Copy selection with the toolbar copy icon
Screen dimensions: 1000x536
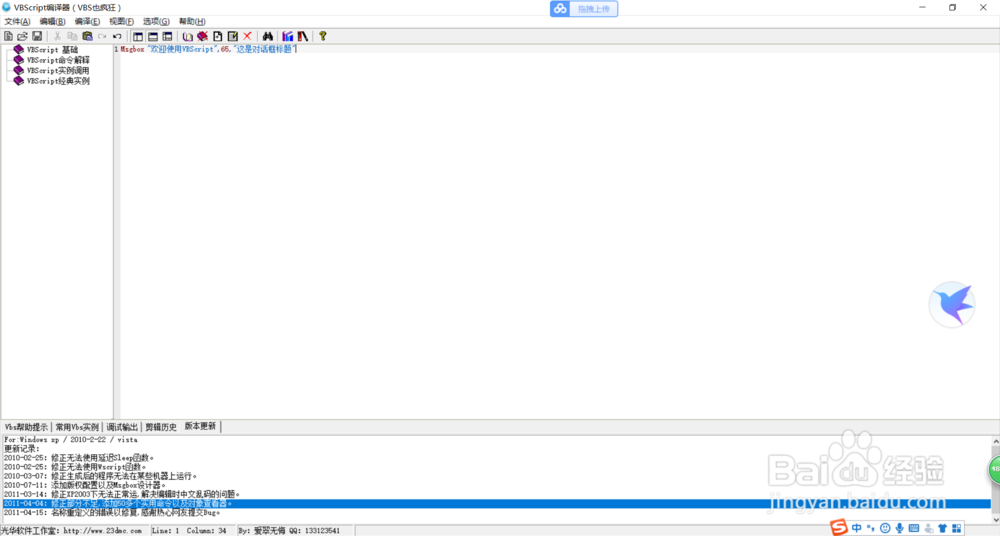click(72, 36)
